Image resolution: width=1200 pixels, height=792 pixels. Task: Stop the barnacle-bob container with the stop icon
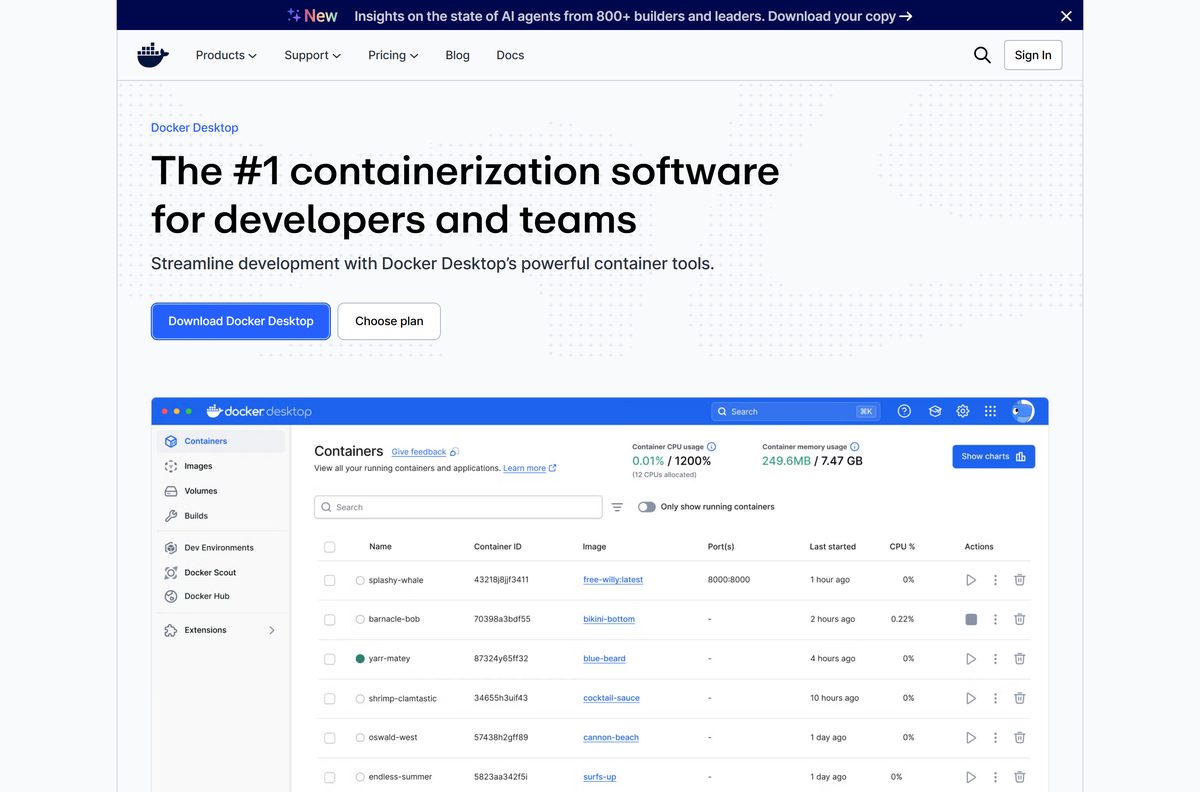tap(971, 619)
